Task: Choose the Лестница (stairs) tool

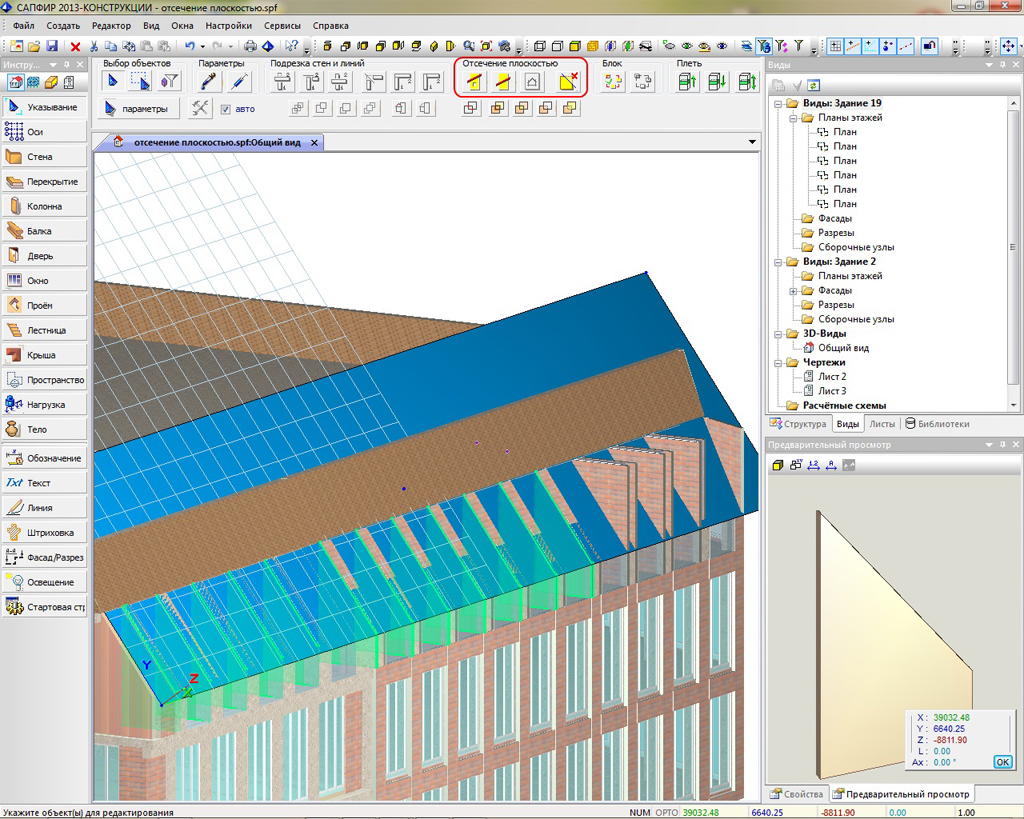Action: pyautogui.click(x=44, y=330)
